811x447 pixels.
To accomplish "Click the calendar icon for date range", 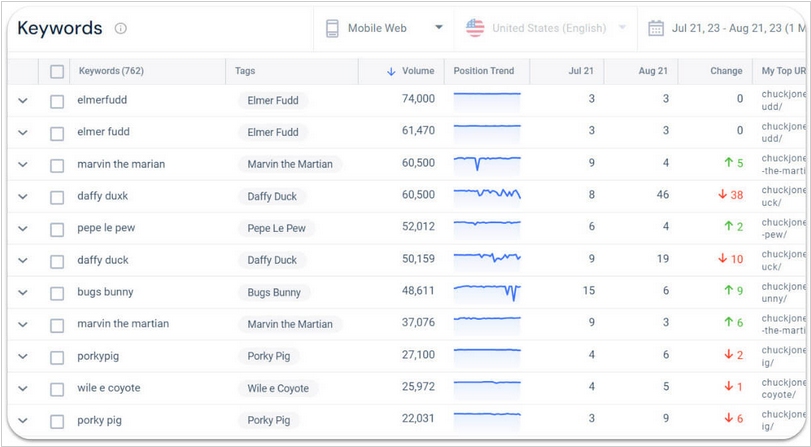I will point(656,28).
